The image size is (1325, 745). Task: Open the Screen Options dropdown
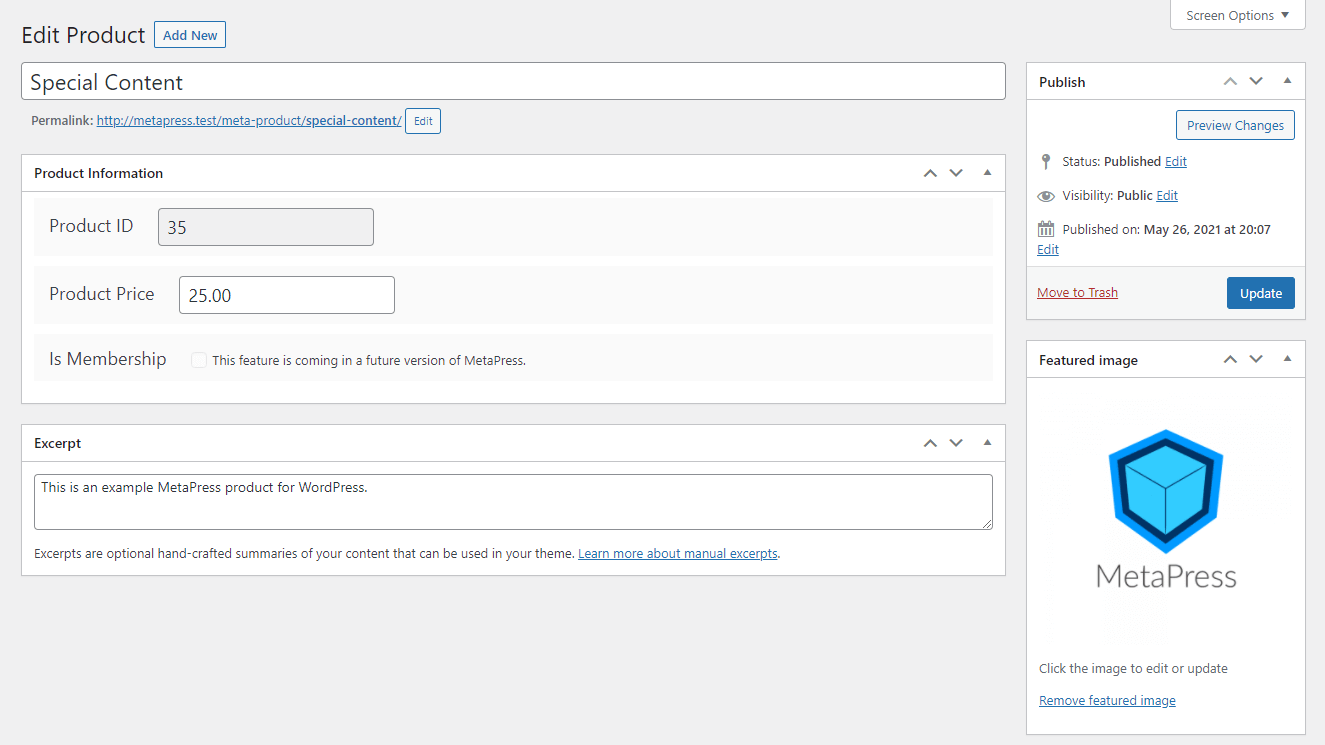(1237, 15)
